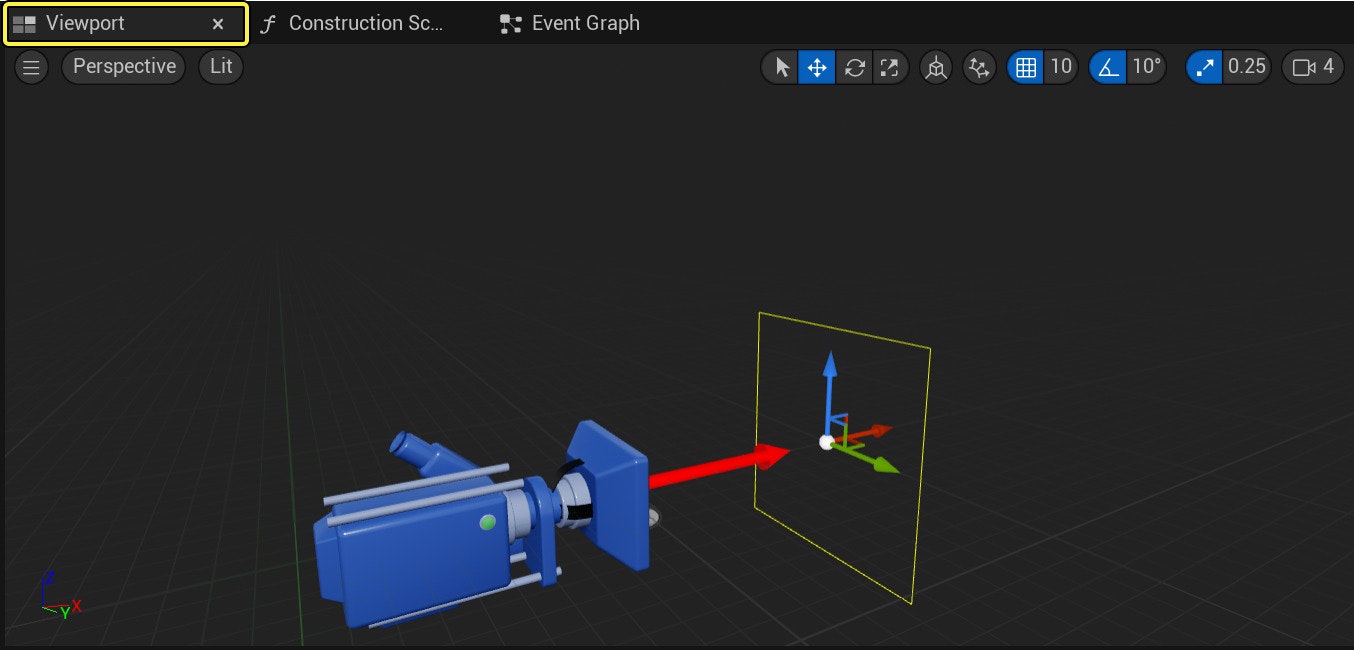Choose the Select objects arrow tool
1354x650 pixels.
point(779,67)
